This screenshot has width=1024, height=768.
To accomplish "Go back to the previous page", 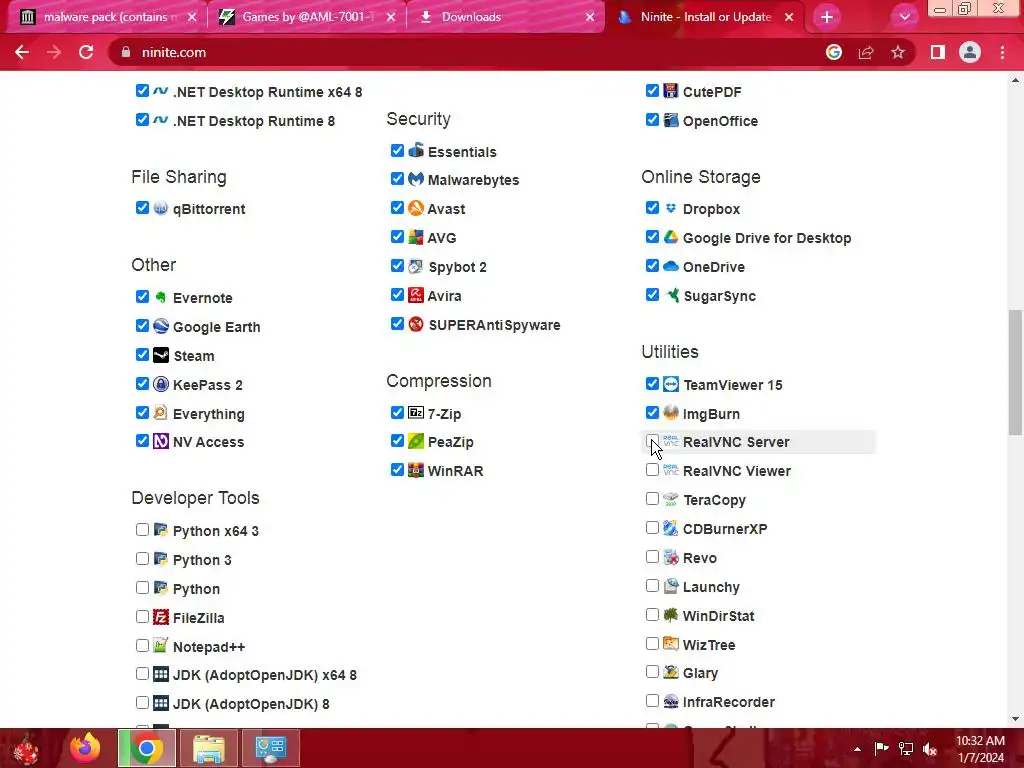I will point(22,52).
